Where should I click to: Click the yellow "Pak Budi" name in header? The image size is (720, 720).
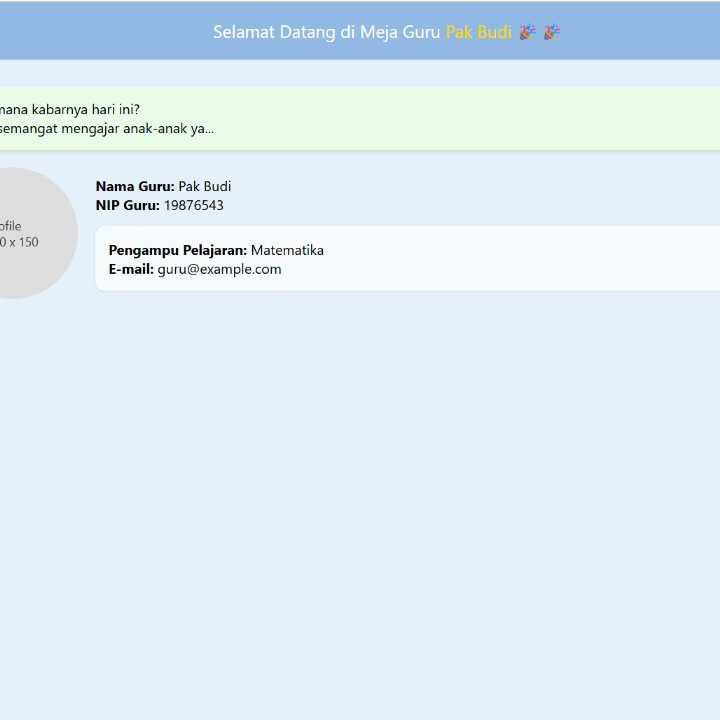click(478, 32)
